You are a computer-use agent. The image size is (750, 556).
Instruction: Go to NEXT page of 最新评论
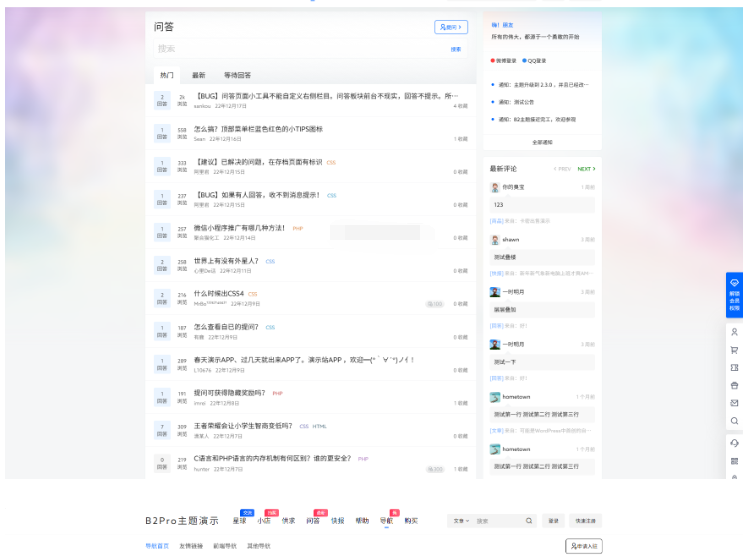click(x=586, y=169)
